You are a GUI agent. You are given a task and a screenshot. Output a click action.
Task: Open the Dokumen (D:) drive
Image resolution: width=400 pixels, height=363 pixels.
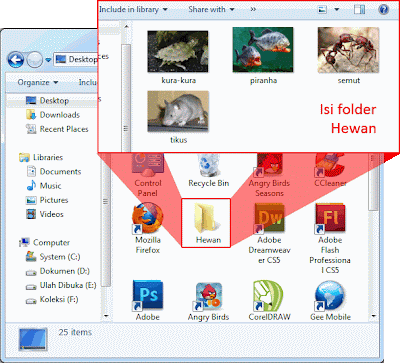pyautogui.click(x=58, y=271)
